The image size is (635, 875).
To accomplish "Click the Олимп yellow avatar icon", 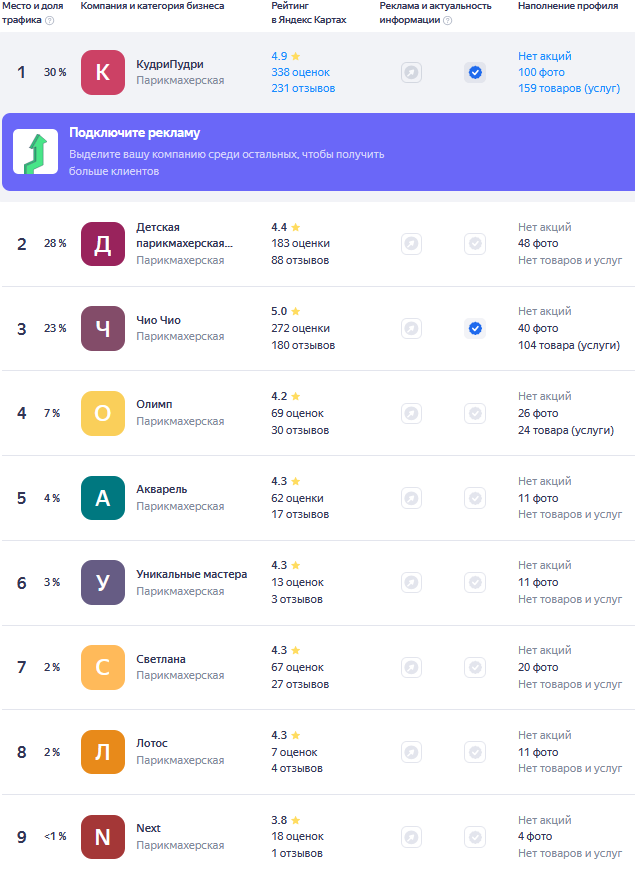I will point(102,413).
